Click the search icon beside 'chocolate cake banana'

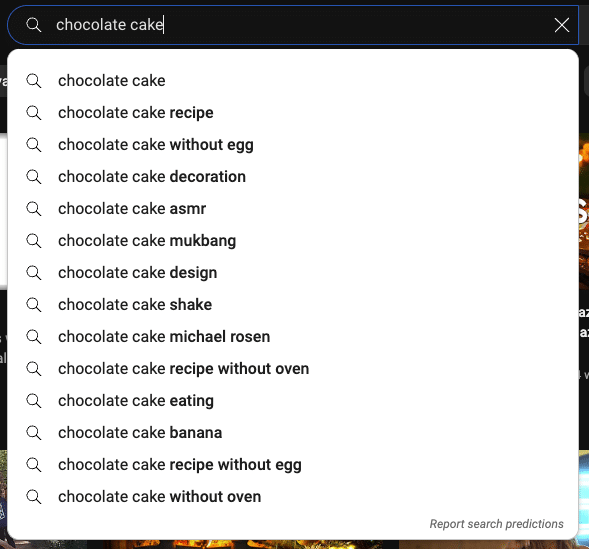[33, 433]
